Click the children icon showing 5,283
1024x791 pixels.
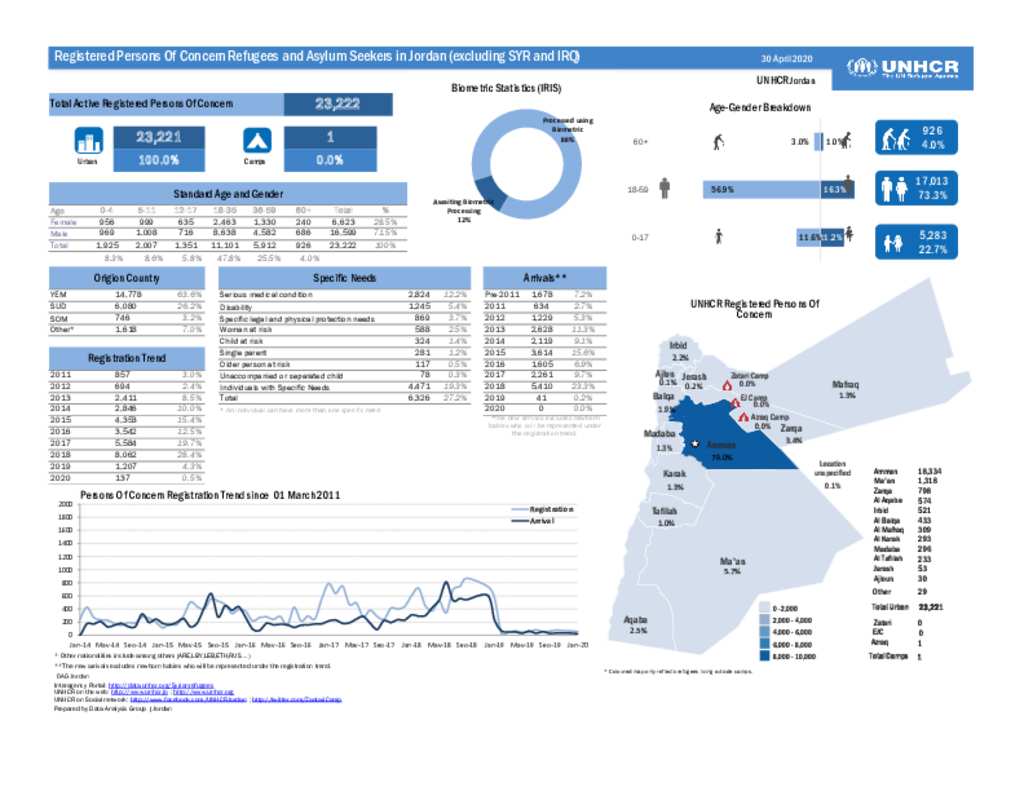click(891, 241)
